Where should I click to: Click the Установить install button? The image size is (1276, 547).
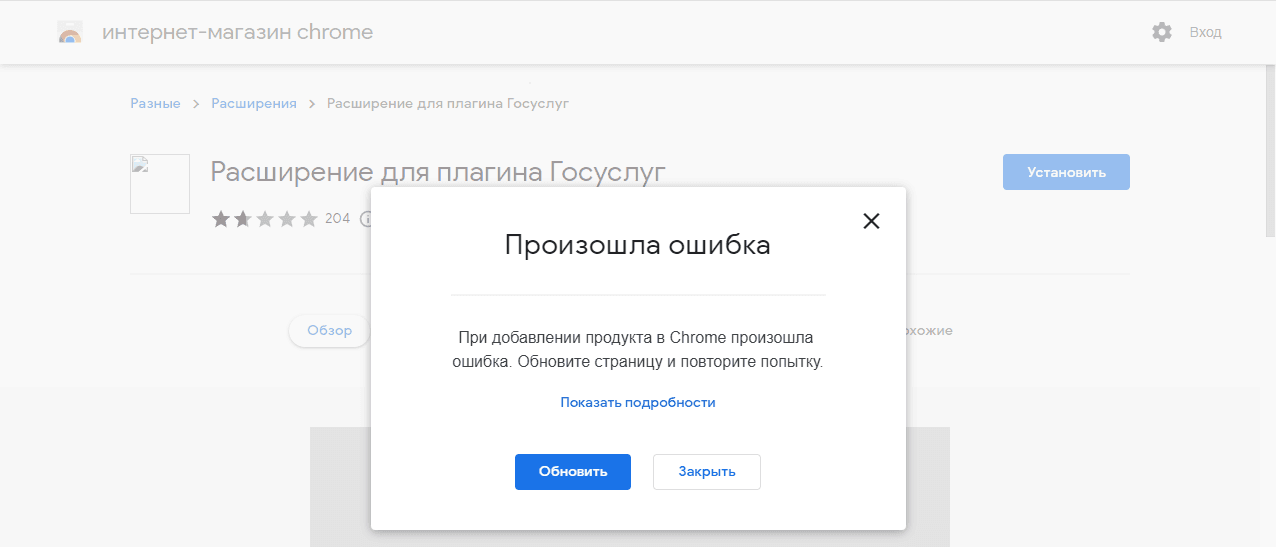pyautogui.click(x=1066, y=172)
